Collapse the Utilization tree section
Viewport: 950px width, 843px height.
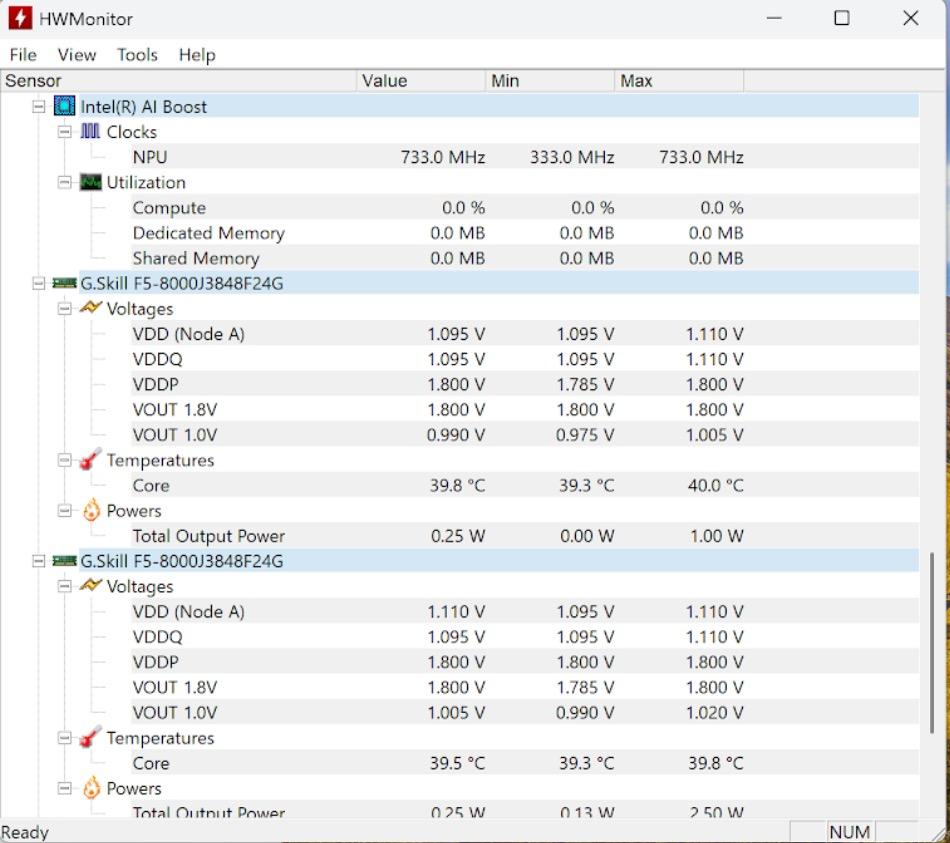64,182
